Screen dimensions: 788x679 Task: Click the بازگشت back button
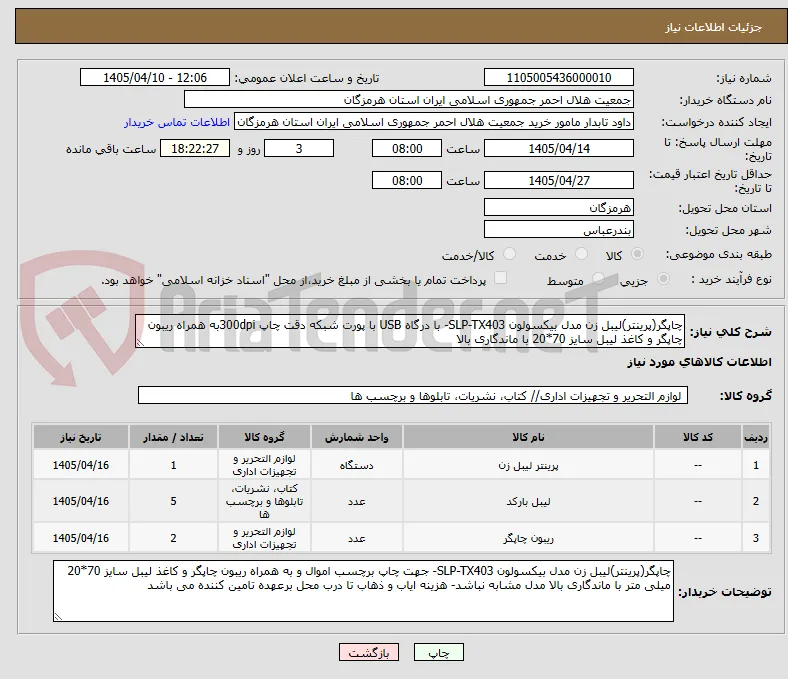point(369,652)
